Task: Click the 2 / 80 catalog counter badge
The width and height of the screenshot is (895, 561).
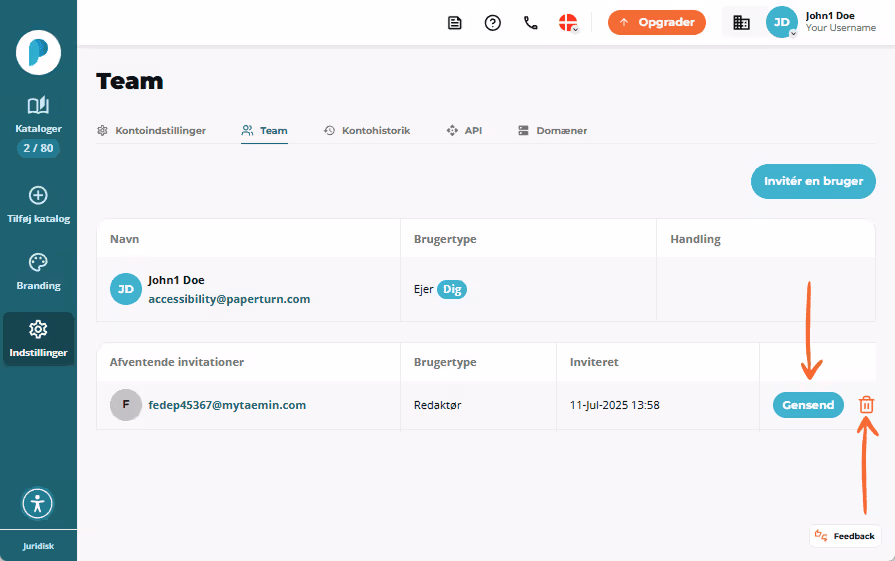Action: (x=38, y=148)
